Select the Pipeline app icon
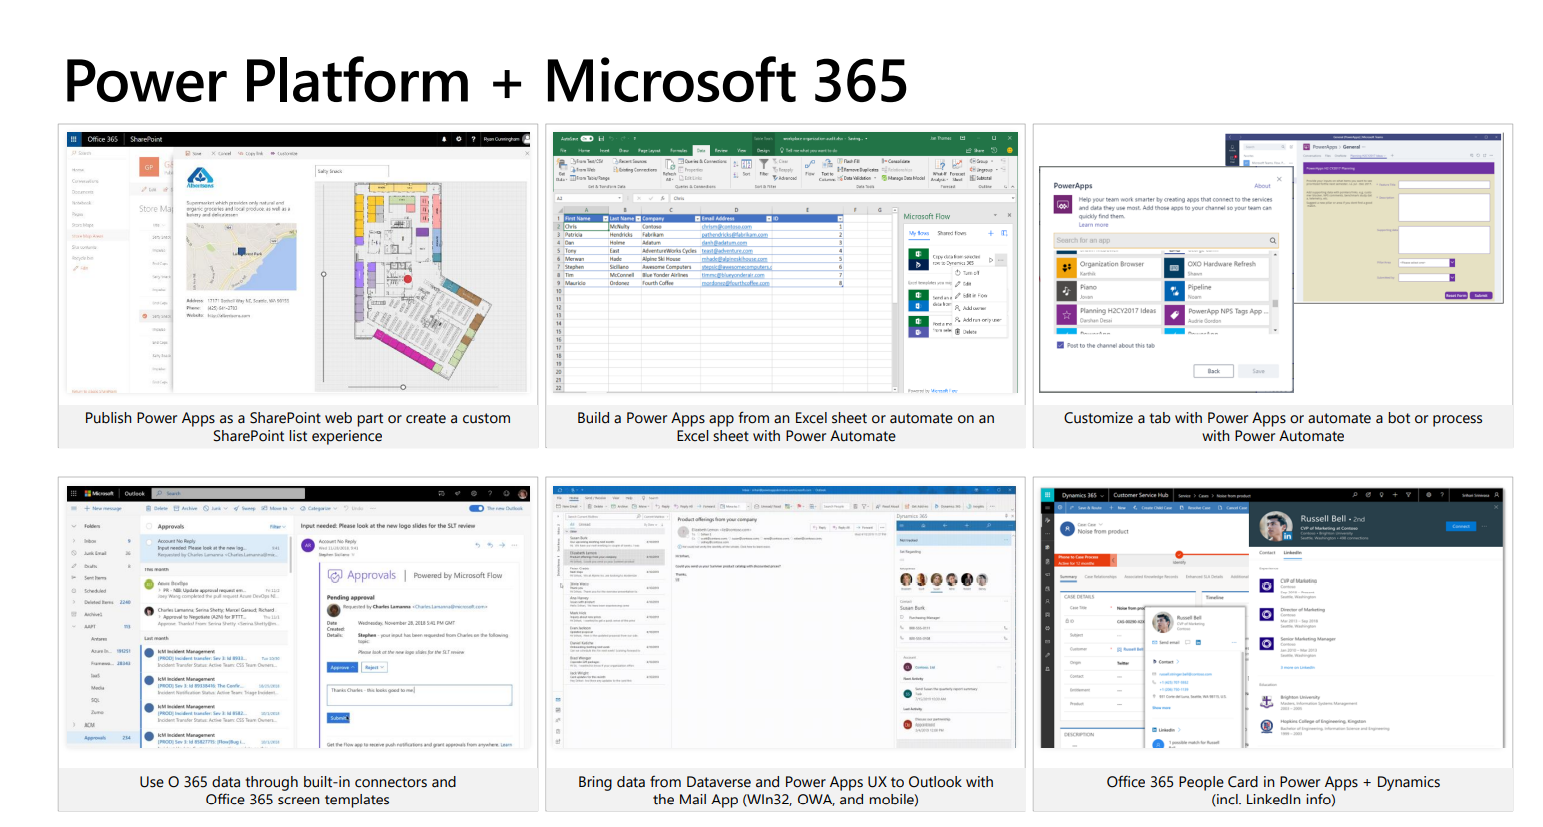The image size is (1543, 827). coord(1174,291)
